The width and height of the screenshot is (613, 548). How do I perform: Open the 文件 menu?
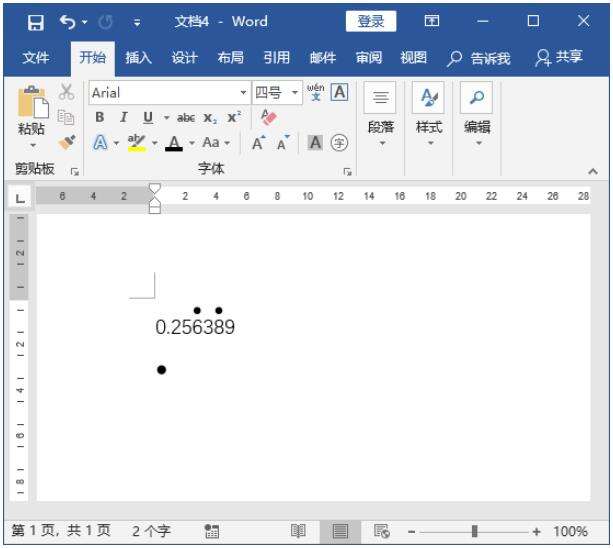click(38, 58)
